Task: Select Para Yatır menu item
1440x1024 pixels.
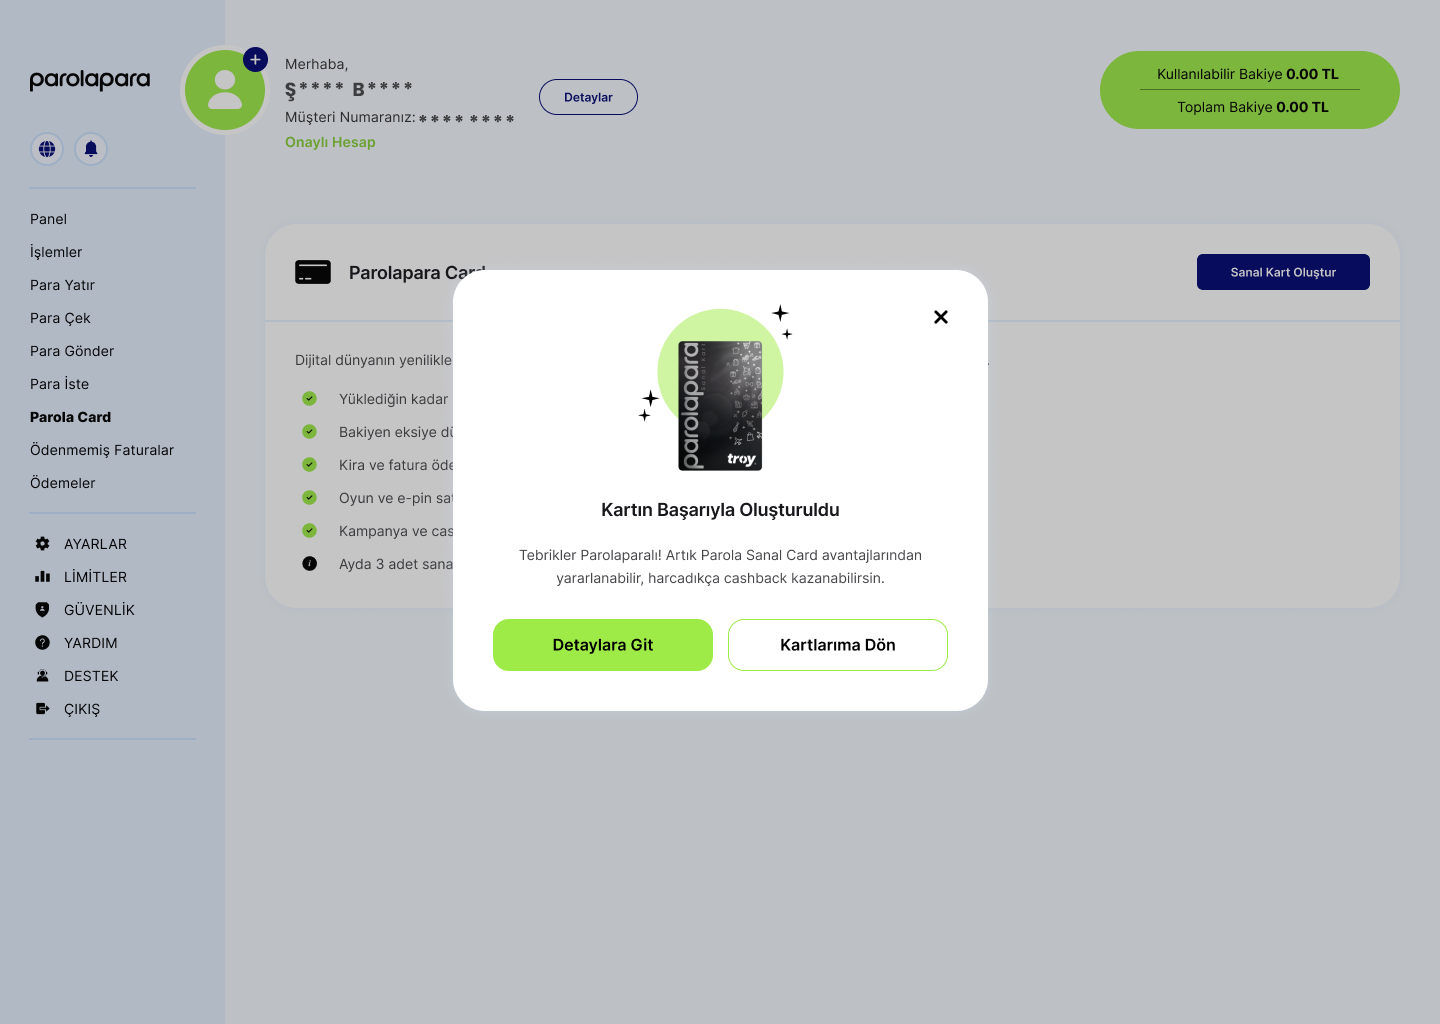Action: pos(62,285)
